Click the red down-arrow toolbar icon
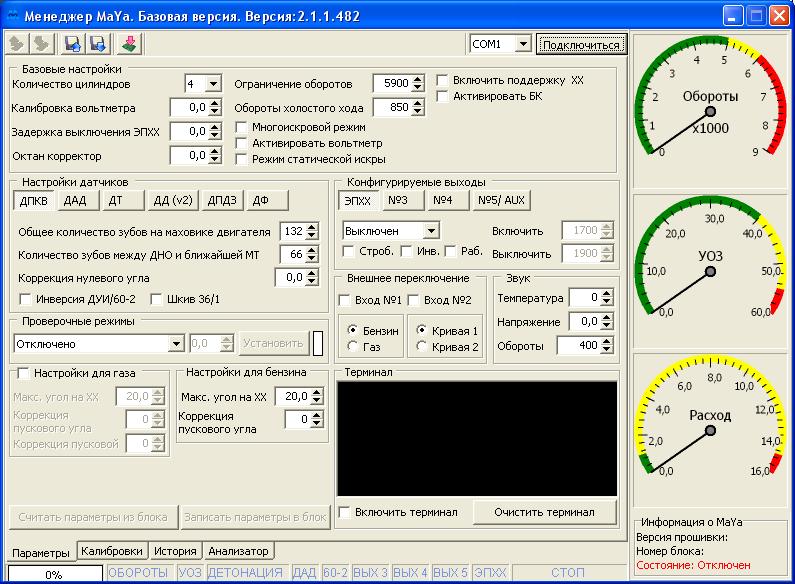This screenshot has height=584, width=795. tap(131, 44)
